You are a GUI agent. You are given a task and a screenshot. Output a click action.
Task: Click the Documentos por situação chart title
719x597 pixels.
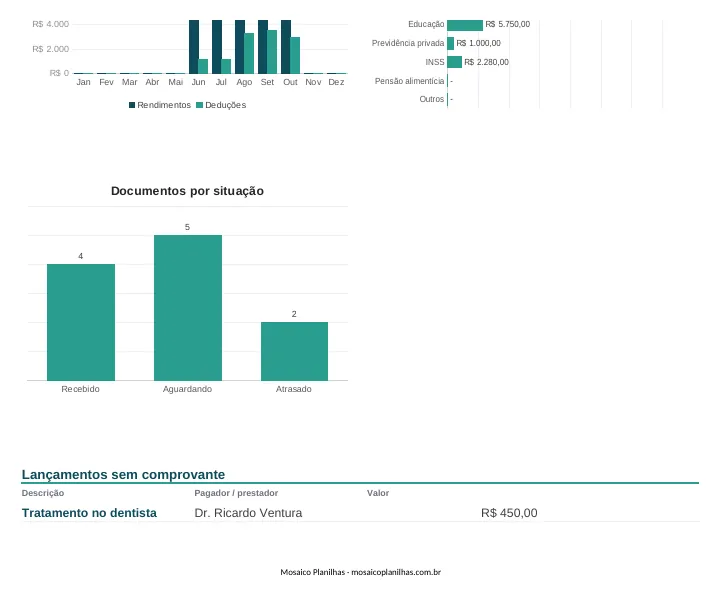[187, 191]
